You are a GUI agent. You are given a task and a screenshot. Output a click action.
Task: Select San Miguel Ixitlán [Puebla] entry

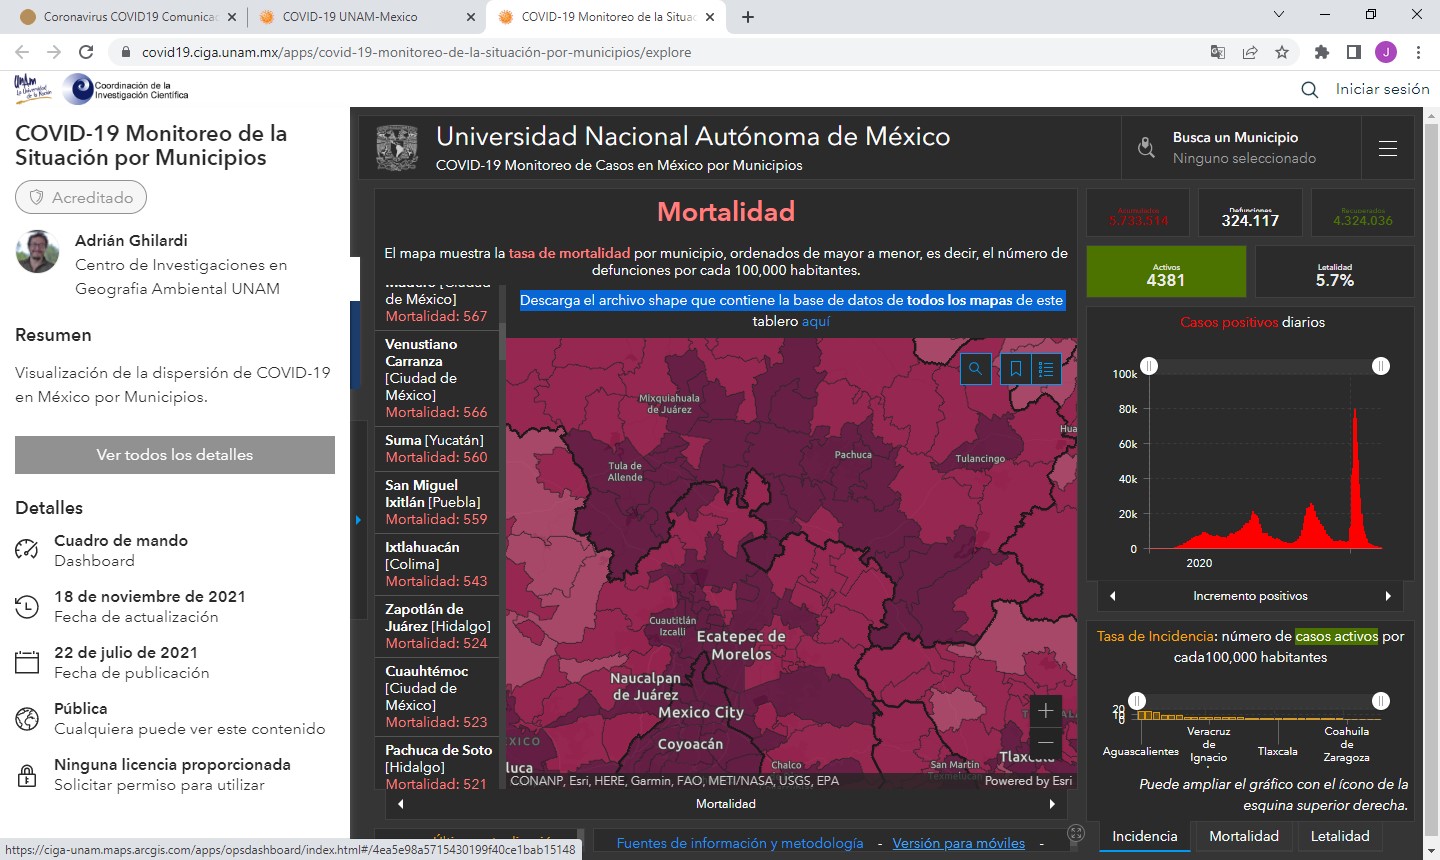pos(437,502)
